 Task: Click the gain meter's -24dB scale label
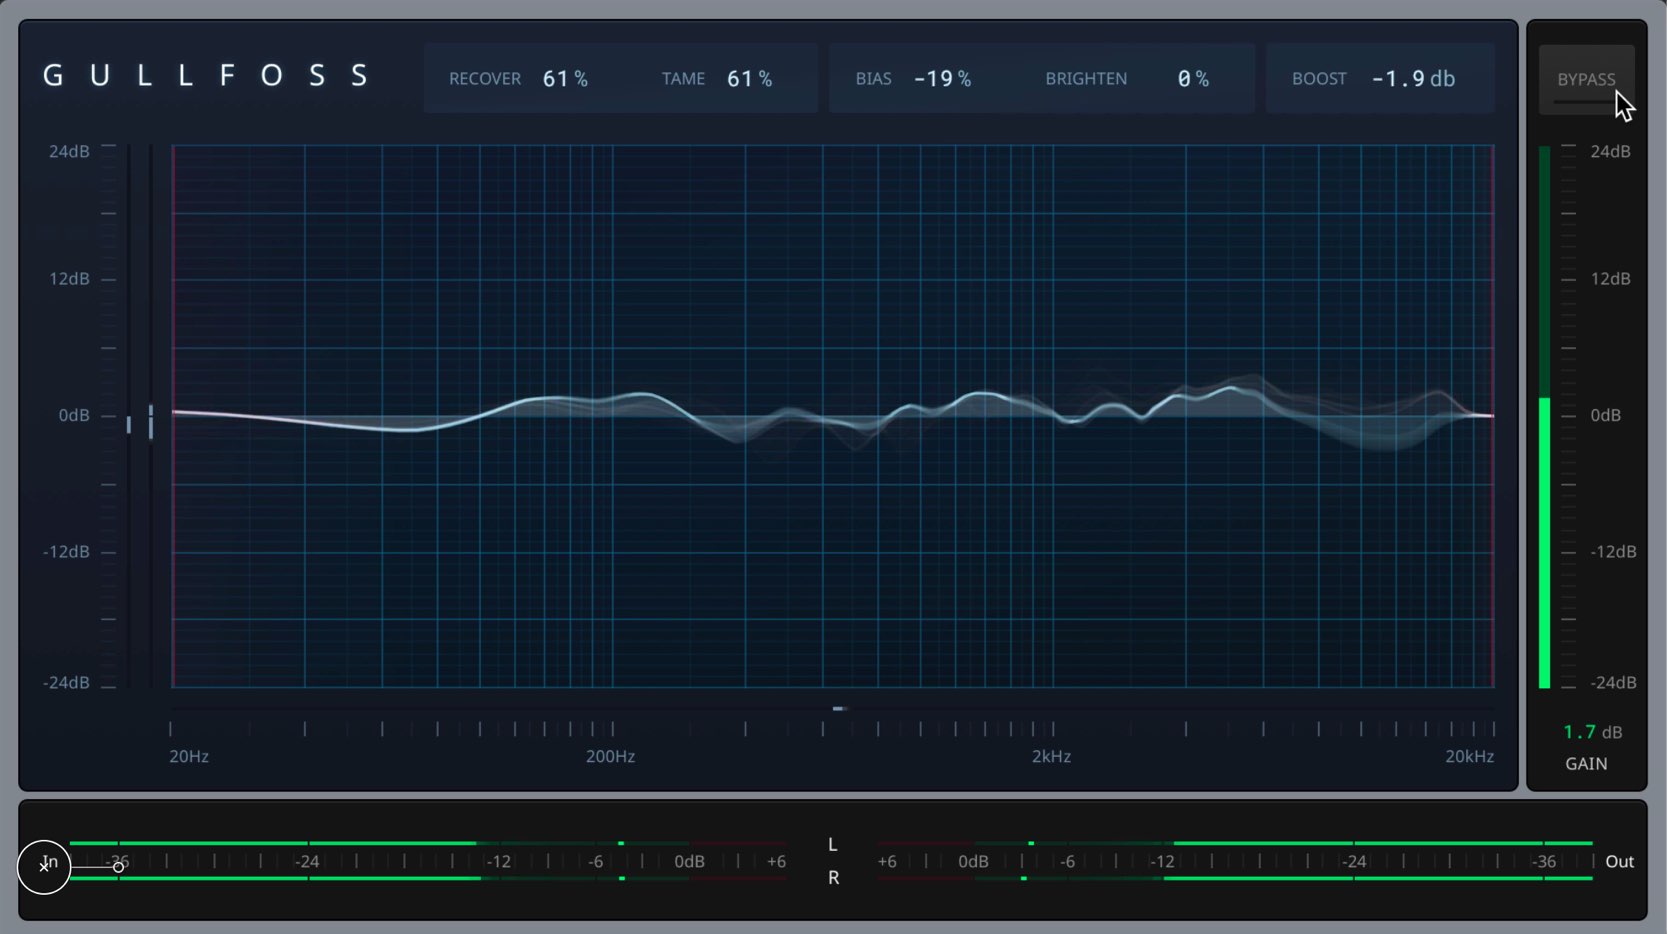(x=1613, y=683)
